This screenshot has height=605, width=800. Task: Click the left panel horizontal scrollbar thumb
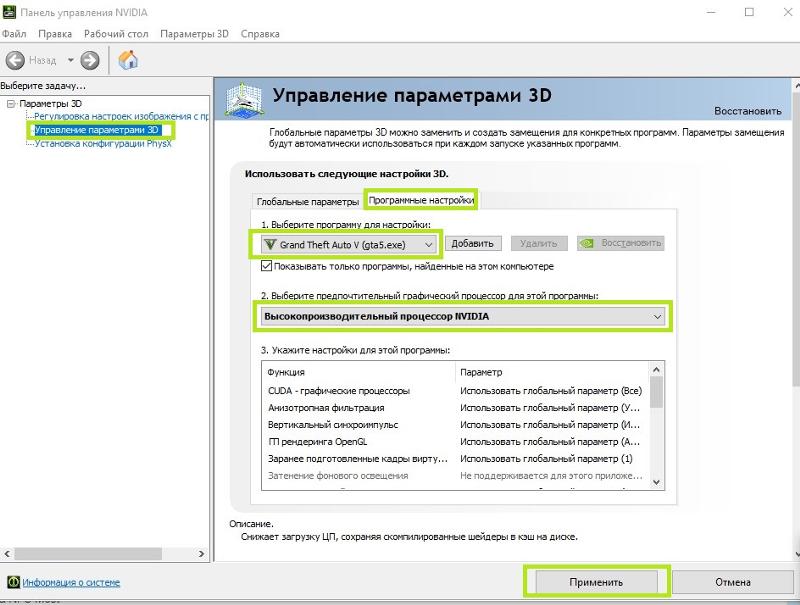(x=88, y=553)
